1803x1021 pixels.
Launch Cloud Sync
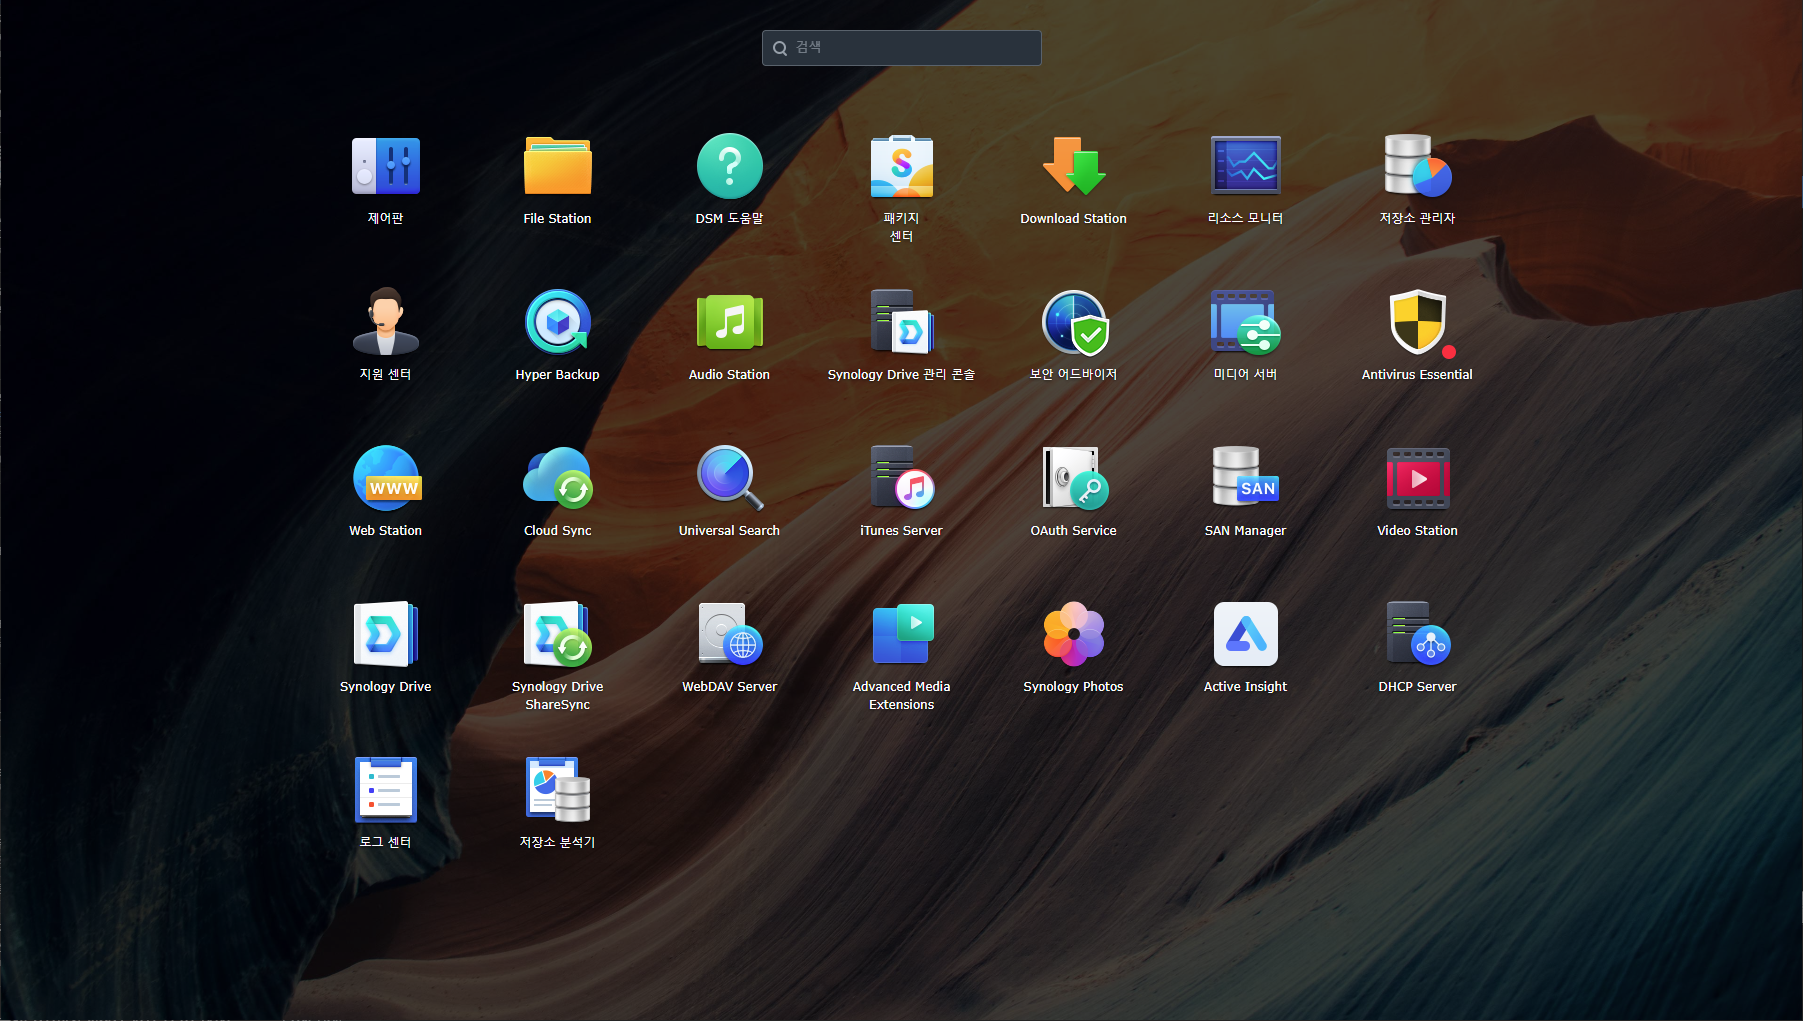[558, 478]
